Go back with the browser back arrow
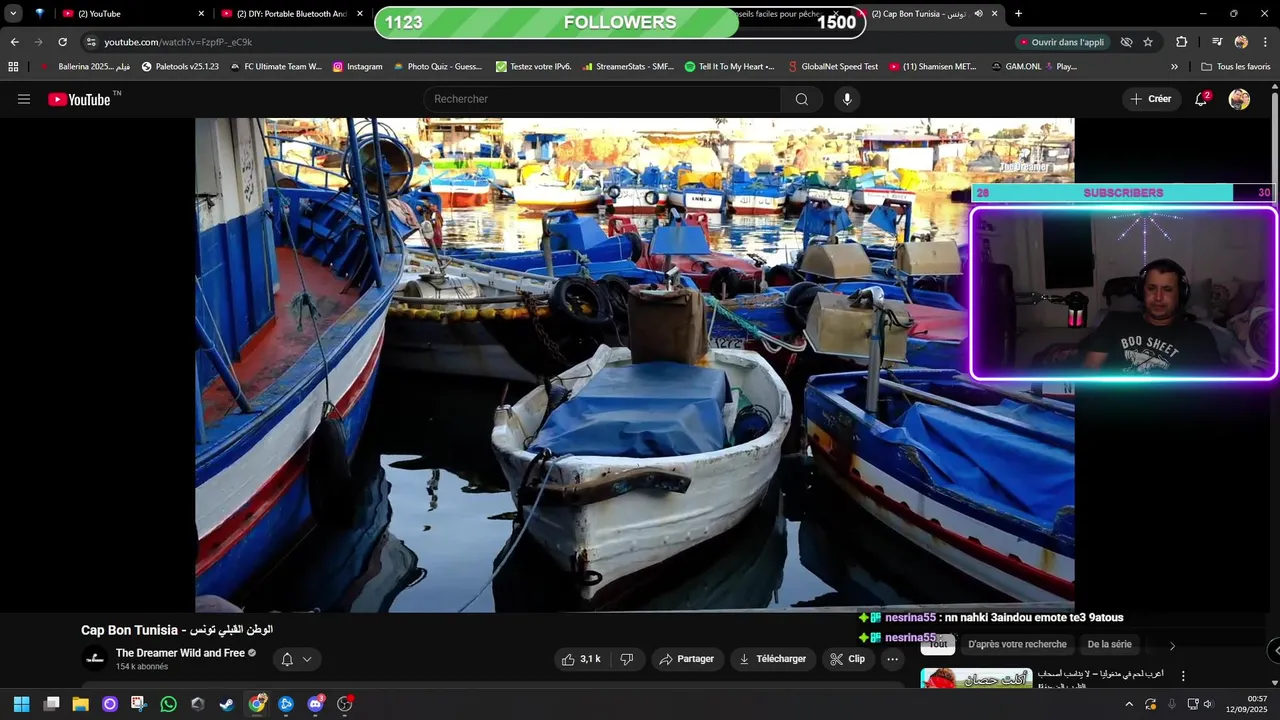This screenshot has height=720, width=1280. [14, 42]
